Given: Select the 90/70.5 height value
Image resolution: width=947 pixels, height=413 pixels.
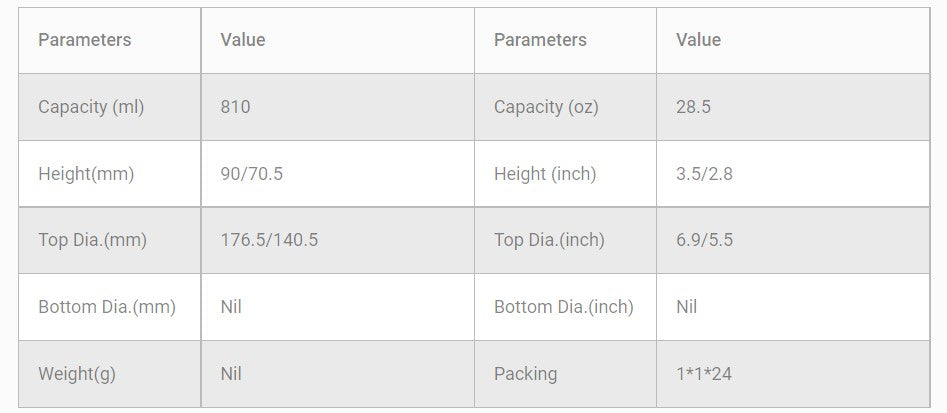Looking at the screenshot, I should 251,174.
